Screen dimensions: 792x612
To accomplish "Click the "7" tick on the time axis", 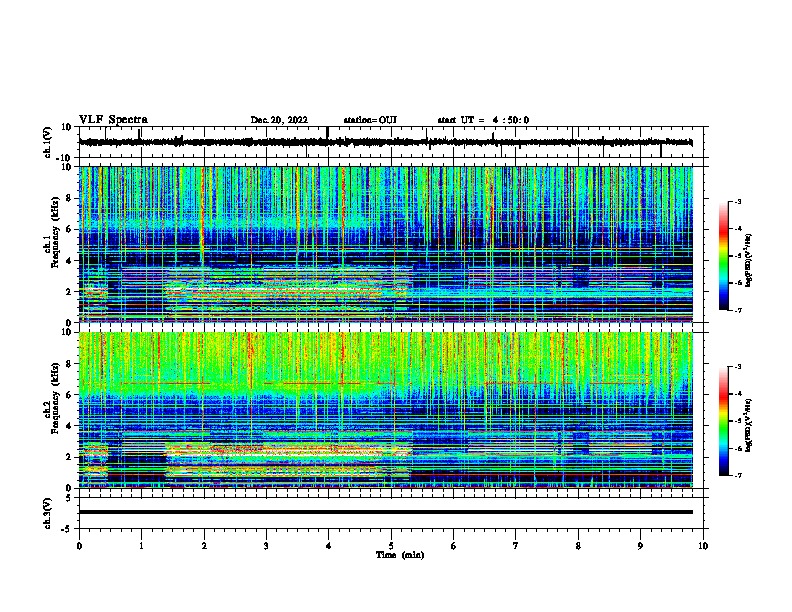I will coord(516,546).
